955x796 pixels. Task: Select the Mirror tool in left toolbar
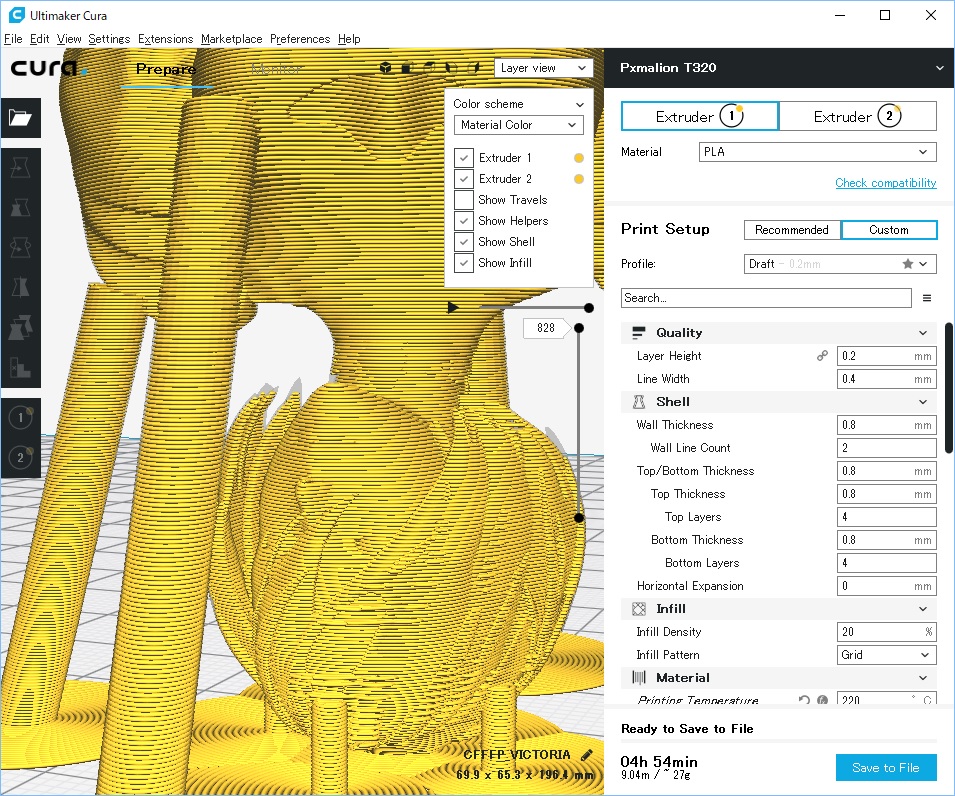(20, 287)
